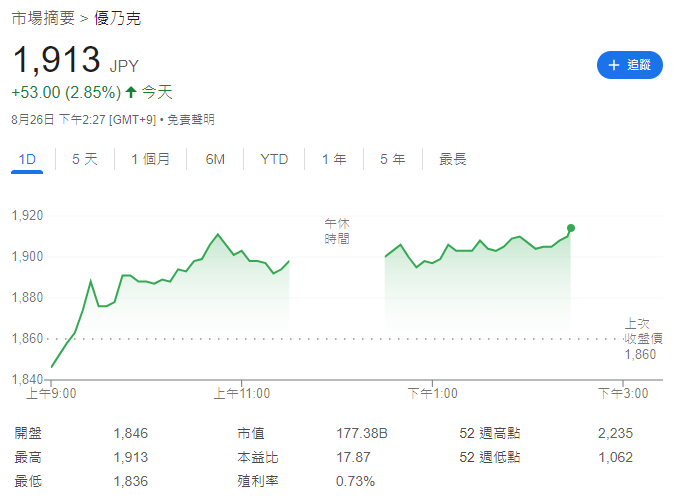The width and height of the screenshot is (688, 496).
Task: Click the green up arrow beside 今天
Action: tap(130, 93)
